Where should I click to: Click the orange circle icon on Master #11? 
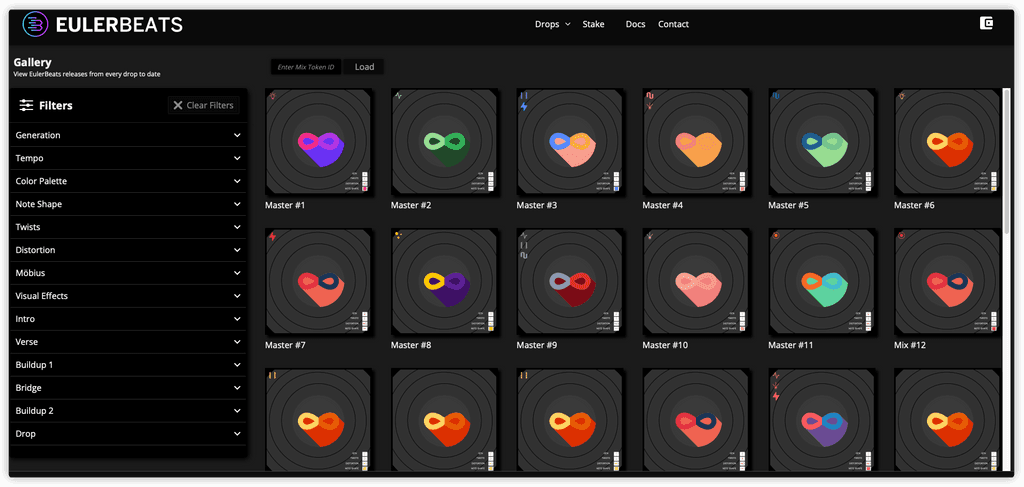point(776,235)
